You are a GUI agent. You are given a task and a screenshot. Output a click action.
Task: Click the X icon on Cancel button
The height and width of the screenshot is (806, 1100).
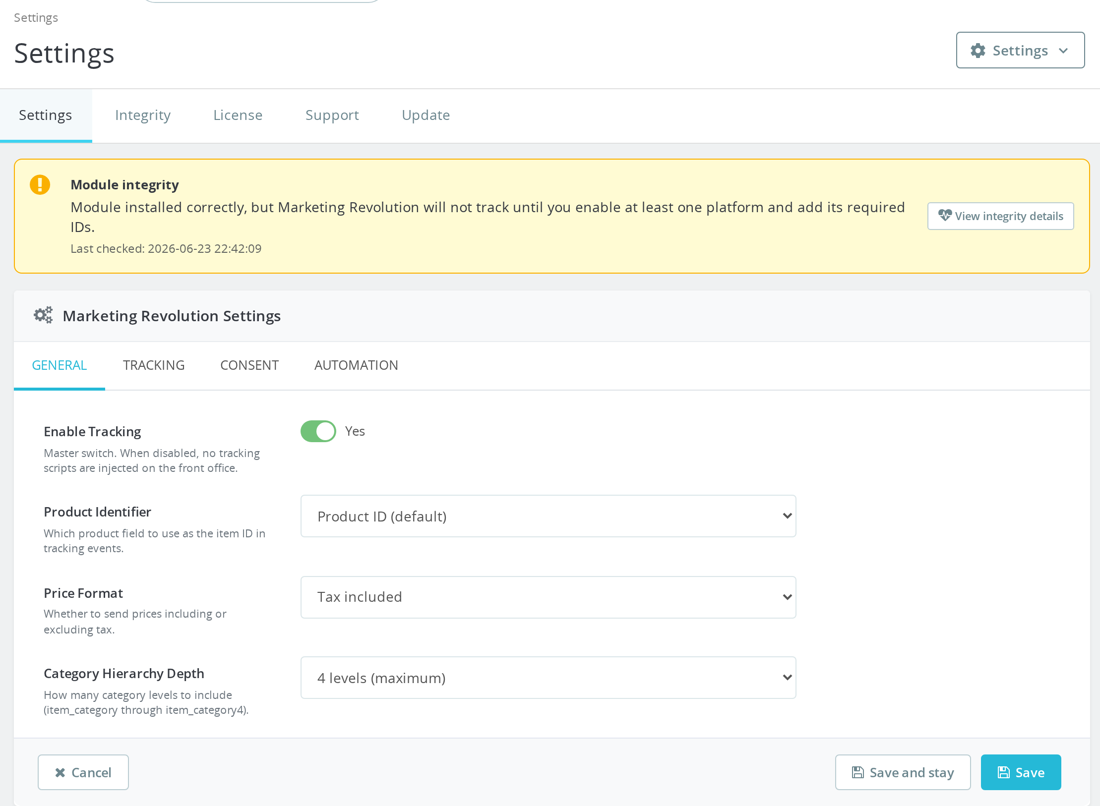click(x=60, y=772)
